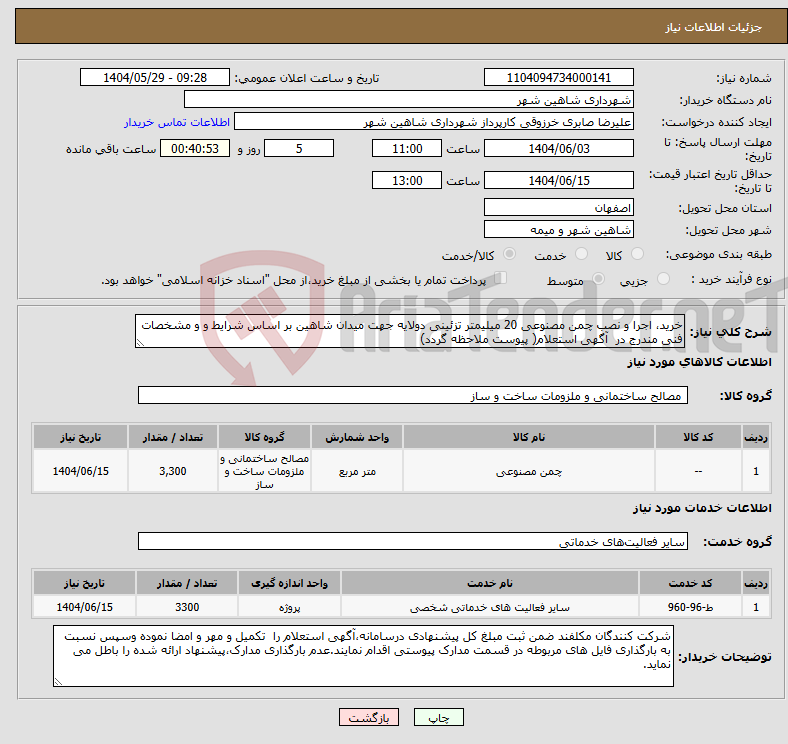
Task: Select the خدمت radio button
Action: point(581,254)
